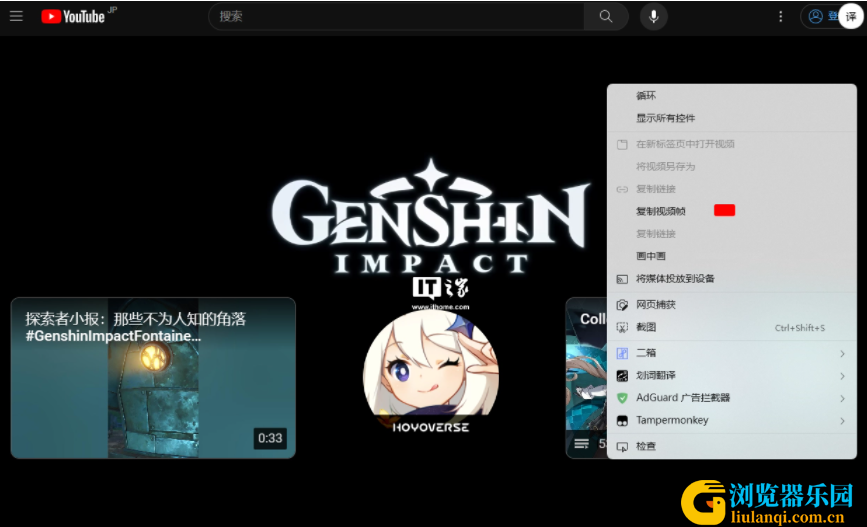The width and height of the screenshot is (867, 527).
Task: Click the scissors icon beside 截图
Action: 622,327
